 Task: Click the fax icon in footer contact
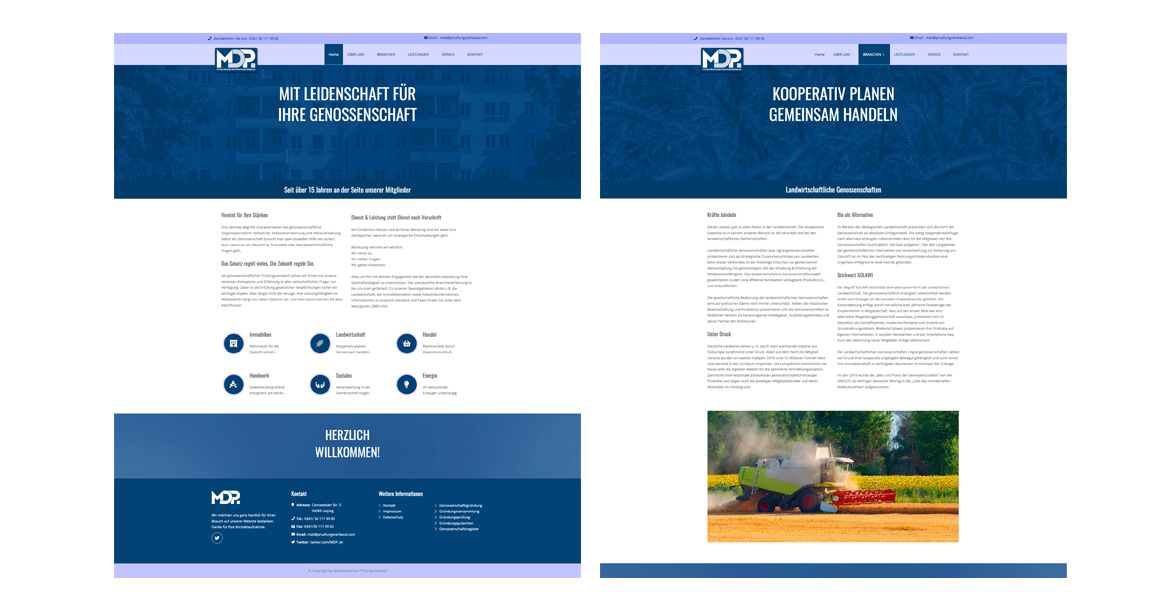(x=292, y=526)
